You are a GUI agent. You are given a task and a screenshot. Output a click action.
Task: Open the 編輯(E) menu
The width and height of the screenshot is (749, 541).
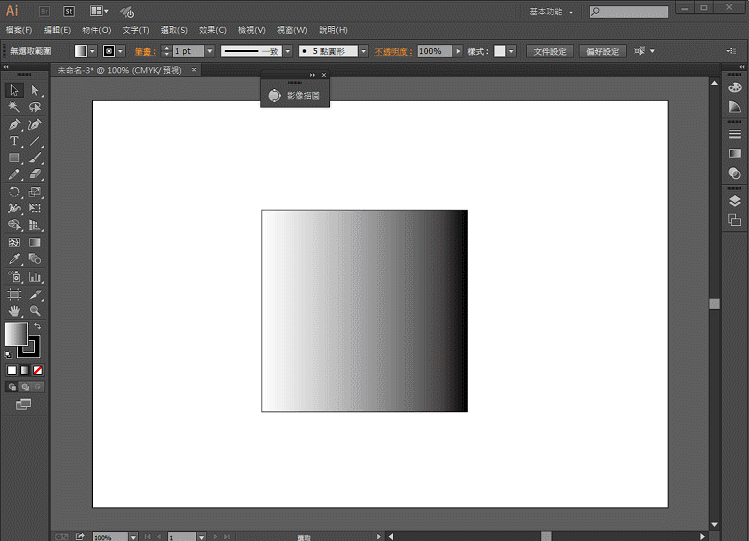point(57,30)
